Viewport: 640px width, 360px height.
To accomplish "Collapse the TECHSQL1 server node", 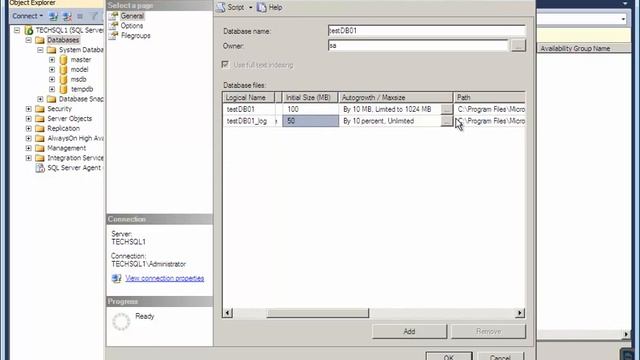I will pos(17,30).
